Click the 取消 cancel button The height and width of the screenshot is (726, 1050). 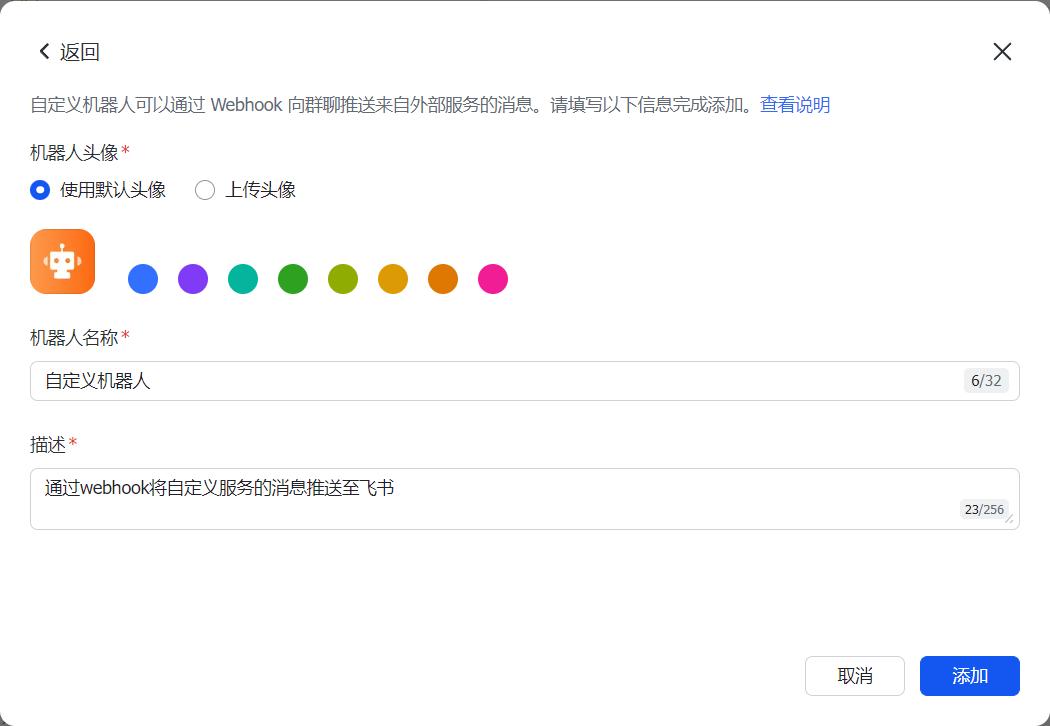pyautogui.click(x=854, y=676)
